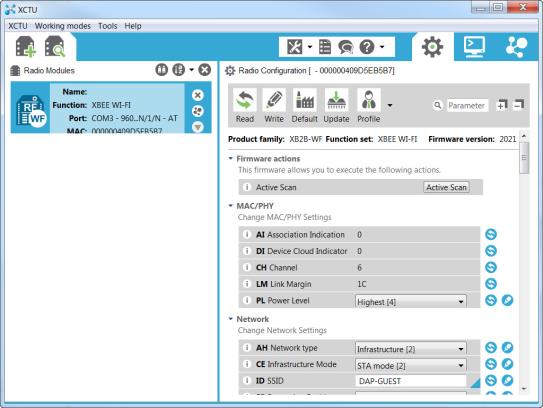Close all radio modules icon
Viewport: 543px width, 408px height.
tap(205, 70)
